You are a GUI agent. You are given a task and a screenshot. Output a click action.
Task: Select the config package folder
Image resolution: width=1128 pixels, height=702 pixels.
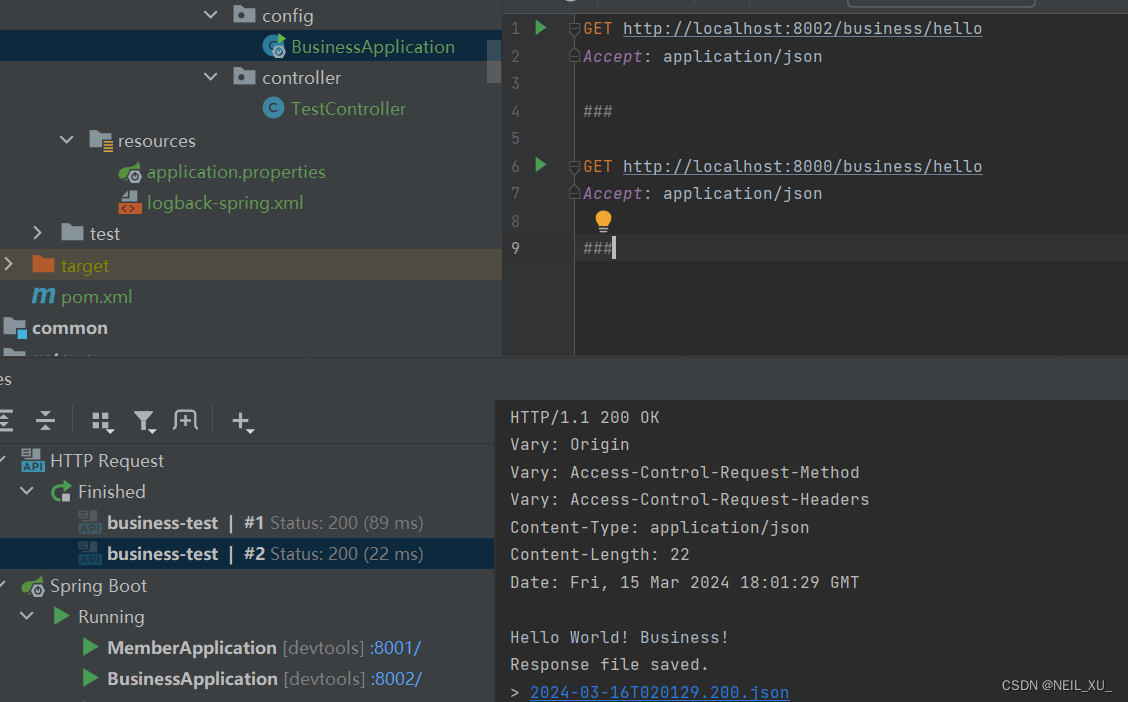(288, 16)
